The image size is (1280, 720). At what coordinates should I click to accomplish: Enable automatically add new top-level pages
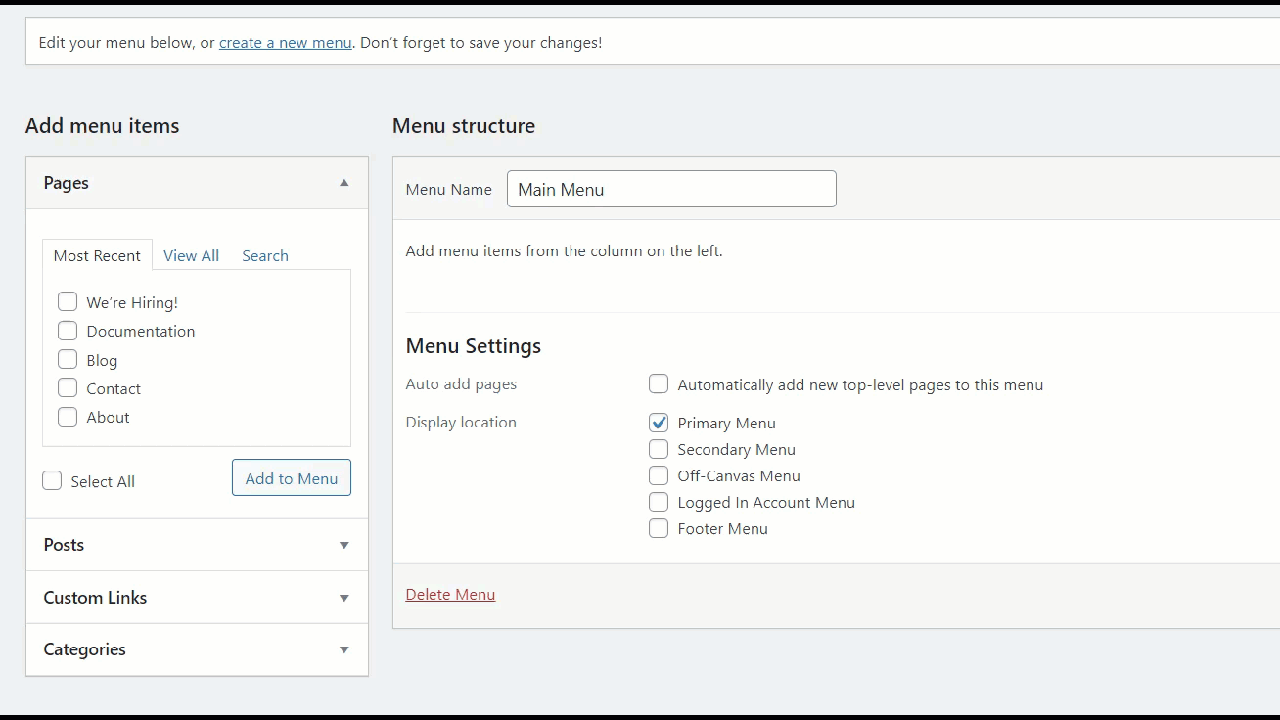(x=658, y=384)
